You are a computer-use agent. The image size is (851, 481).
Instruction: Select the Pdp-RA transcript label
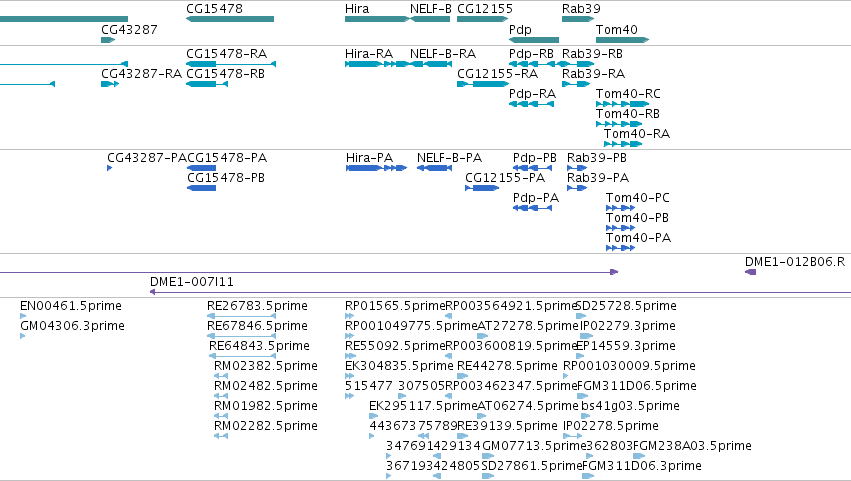click(532, 93)
